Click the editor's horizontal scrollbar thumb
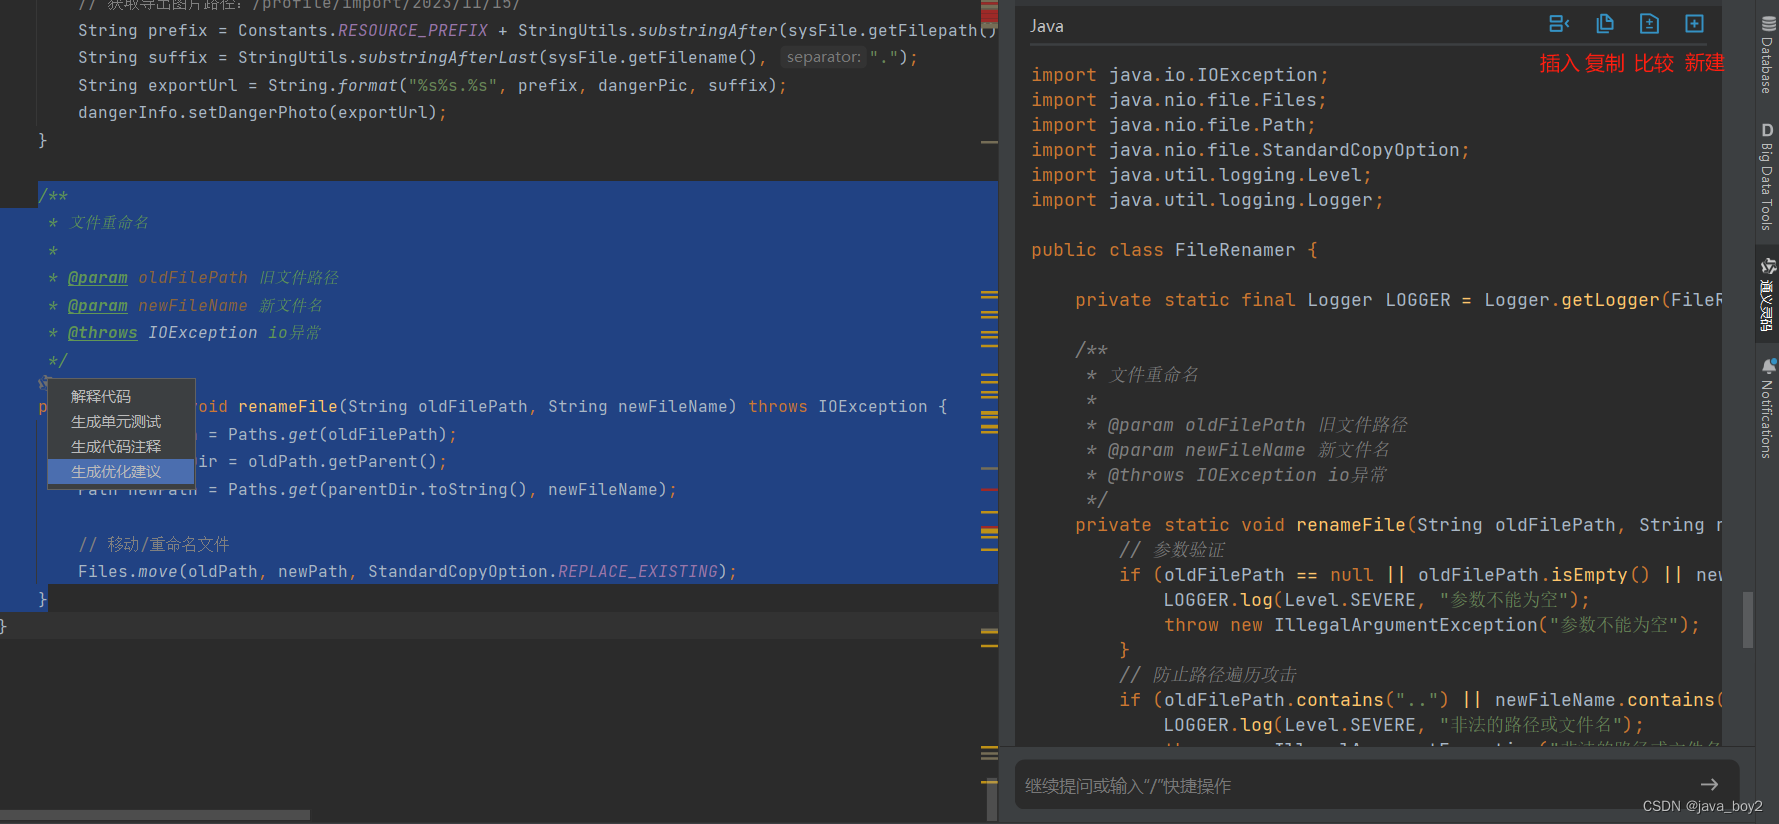Screen dimensions: 1779x824 155,815
